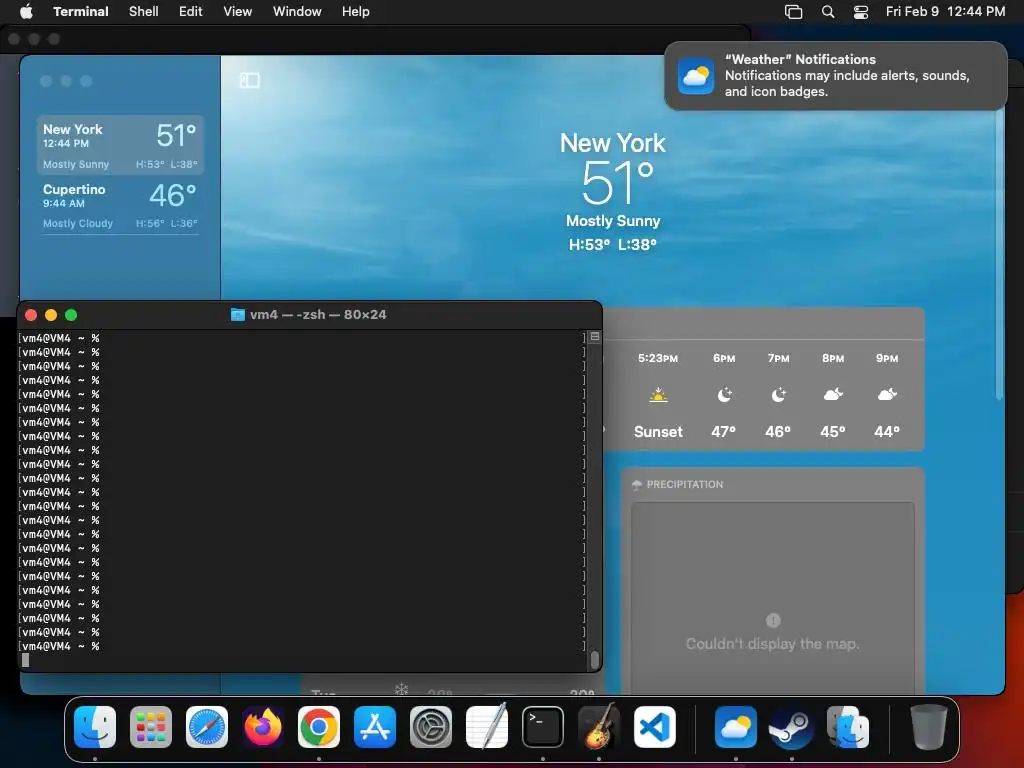Viewport: 1024px width, 768px height.
Task: Click "Mostly Sunny" under New York temperature
Action: coord(613,221)
